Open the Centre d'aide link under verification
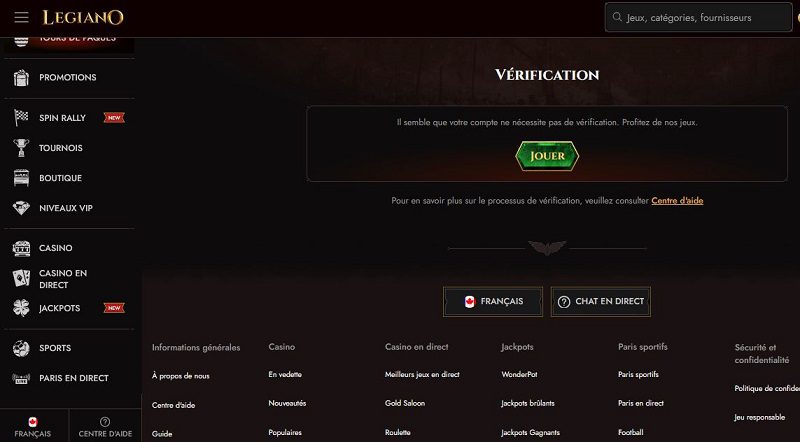 click(x=677, y=201)
